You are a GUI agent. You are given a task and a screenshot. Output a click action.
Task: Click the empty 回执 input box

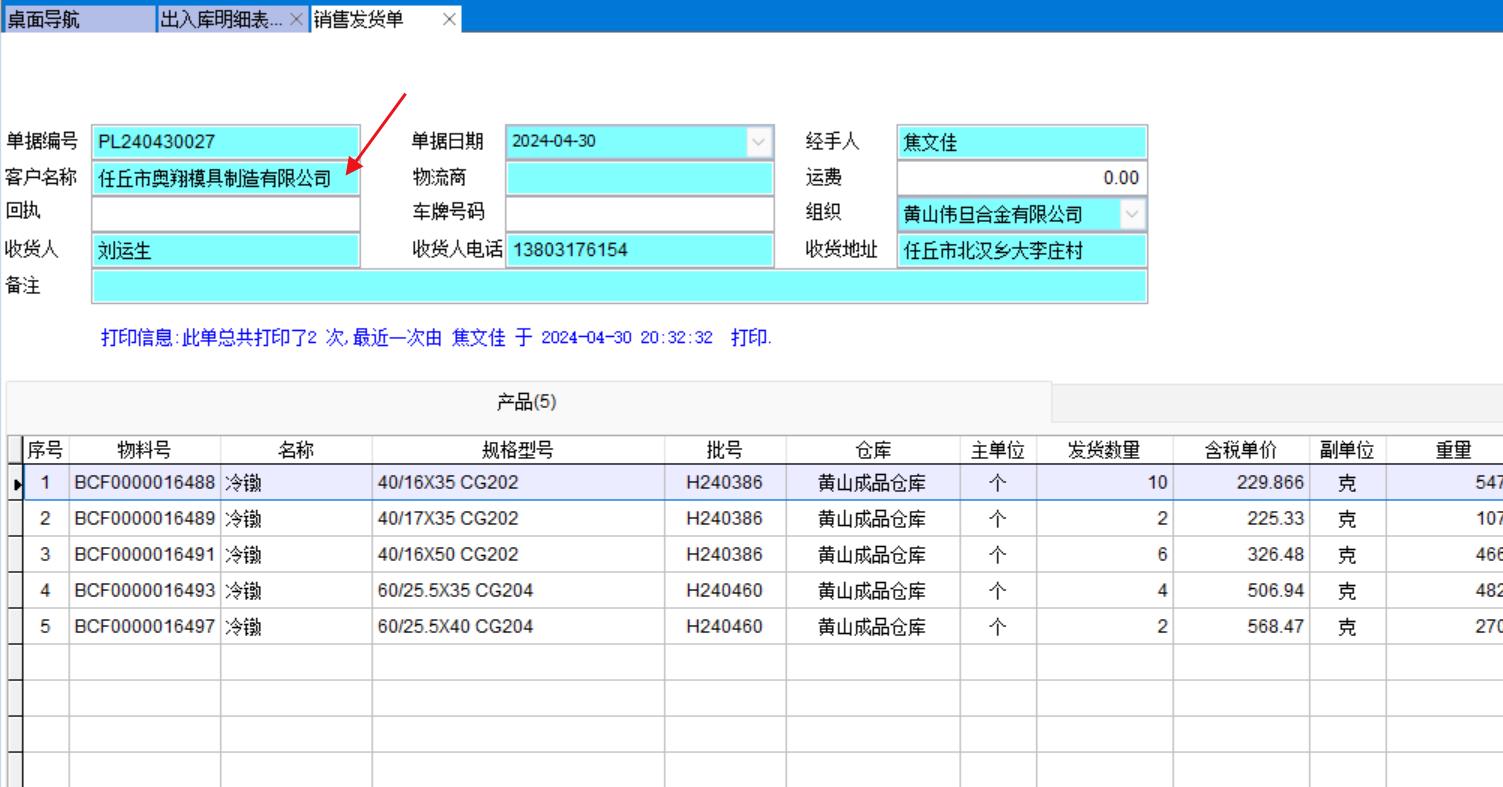coord(225,214)
